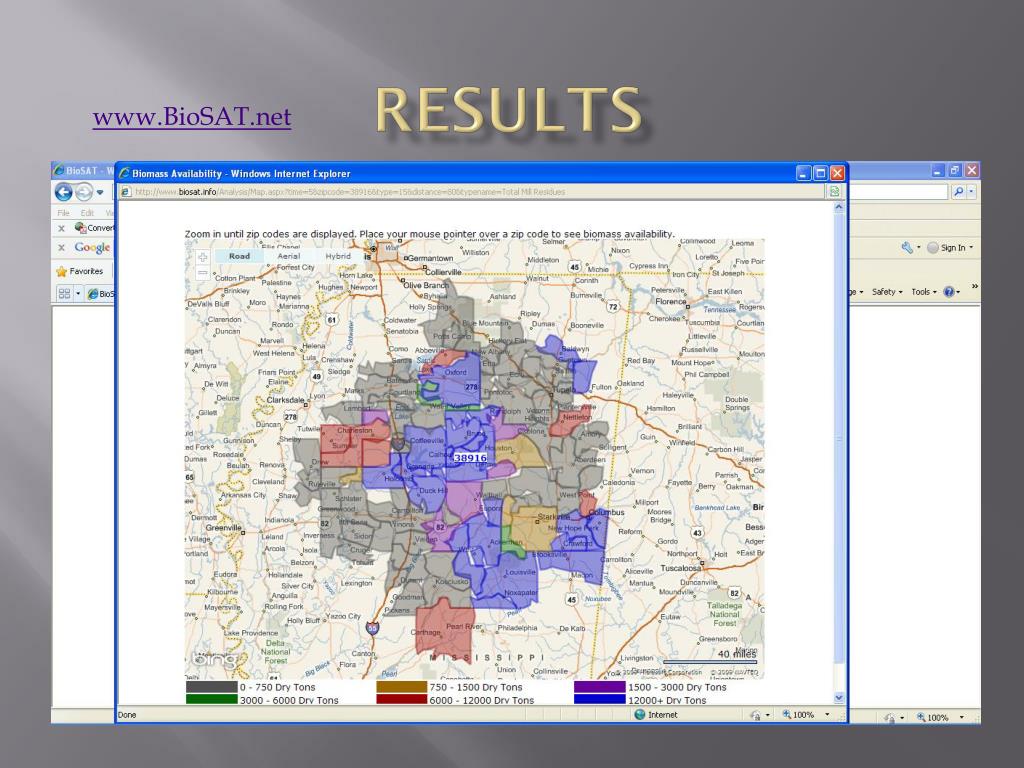The image size is (1024, 768).
Task: Click the blue Help question mark icon
Action: point(949,292)
